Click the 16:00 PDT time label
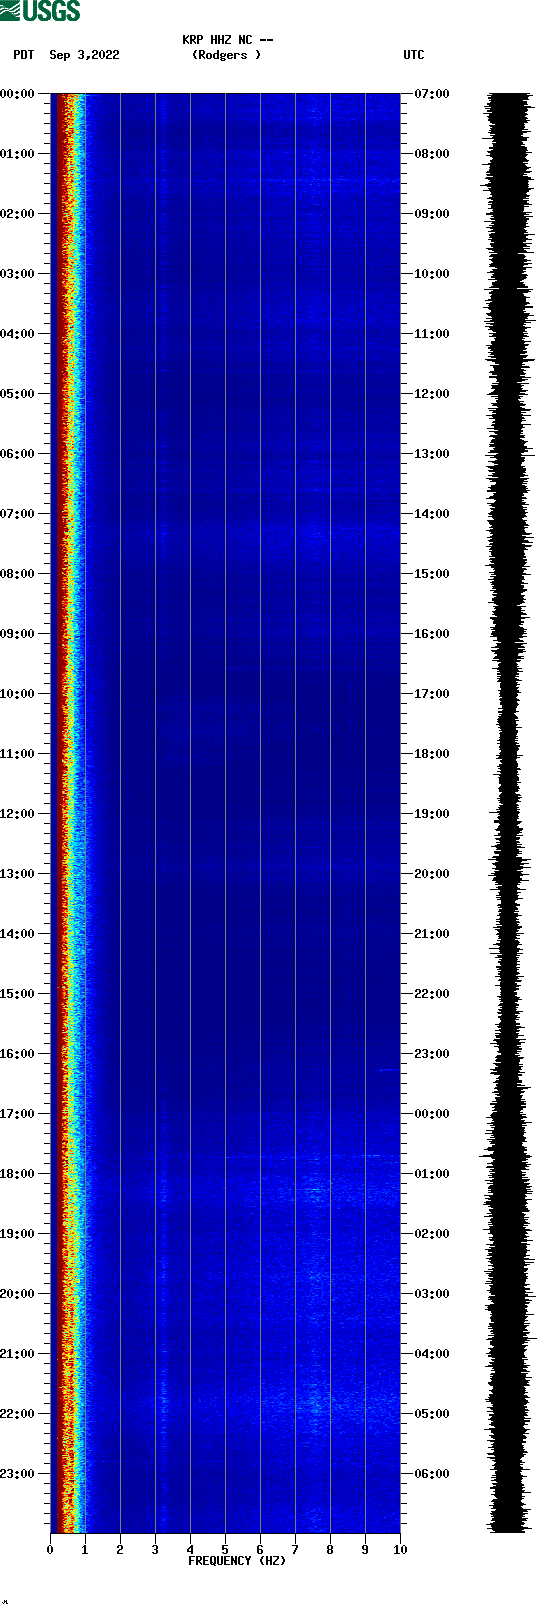Viewport: 552px width, 1613px height. (18, 1054)
